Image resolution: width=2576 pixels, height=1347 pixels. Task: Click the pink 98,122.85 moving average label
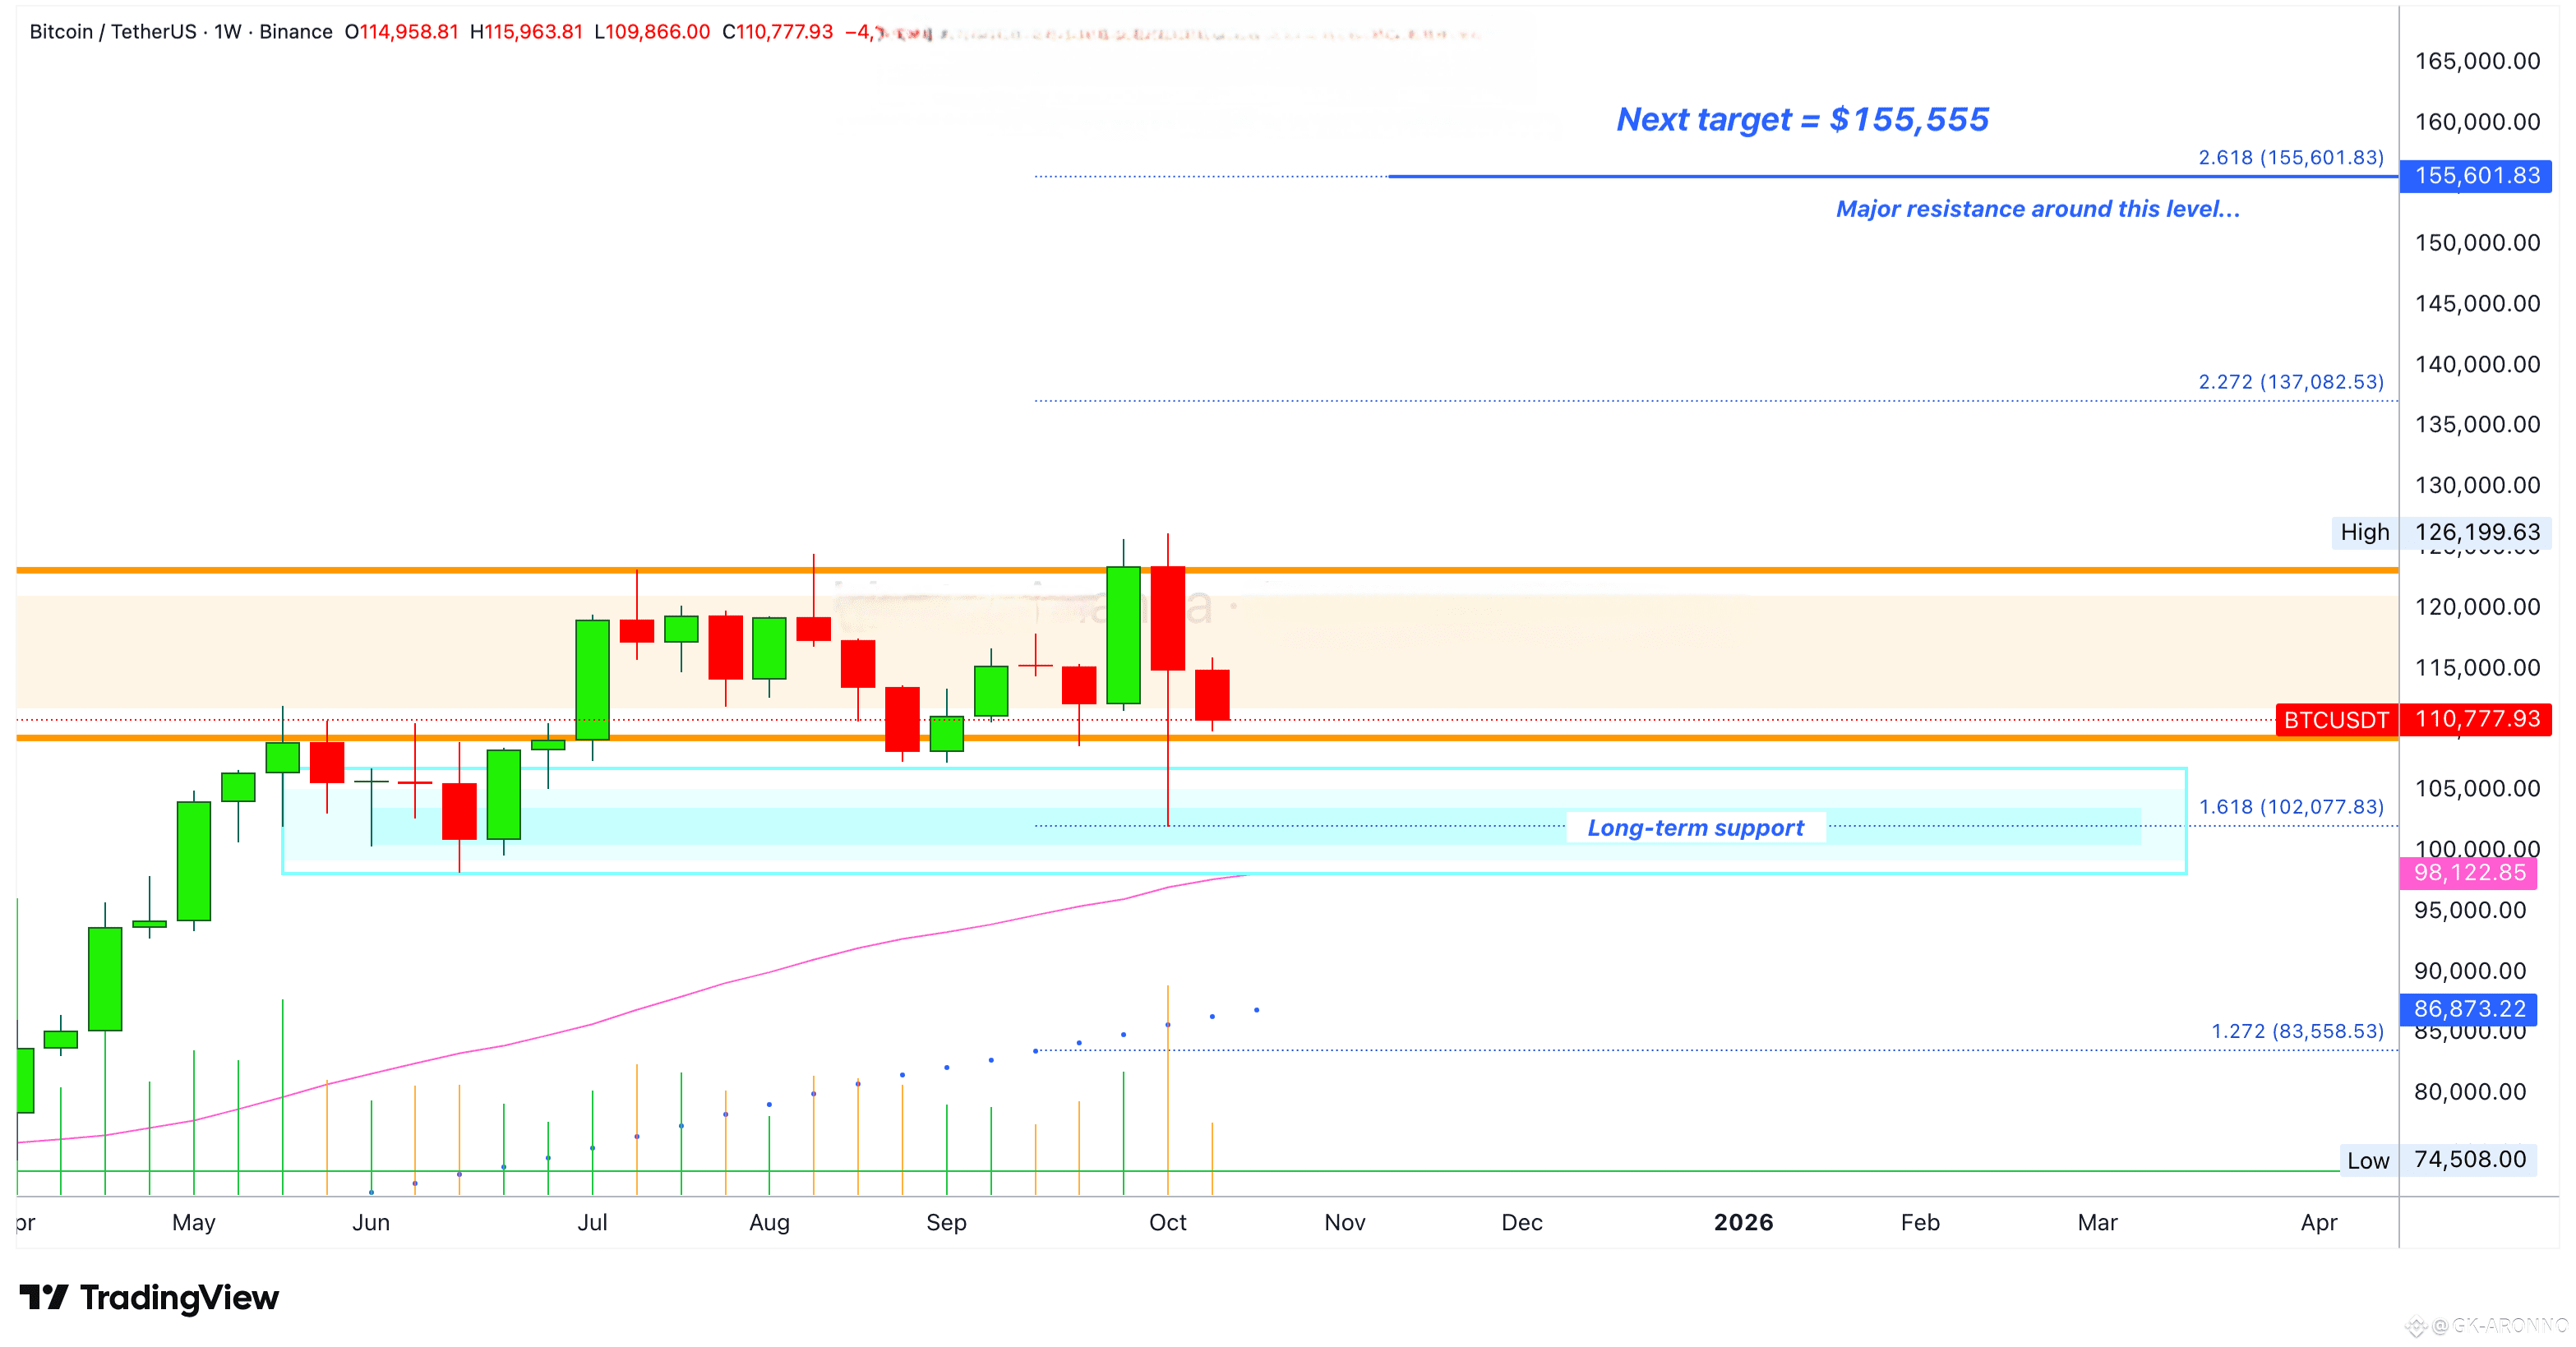pos(2469,873)
